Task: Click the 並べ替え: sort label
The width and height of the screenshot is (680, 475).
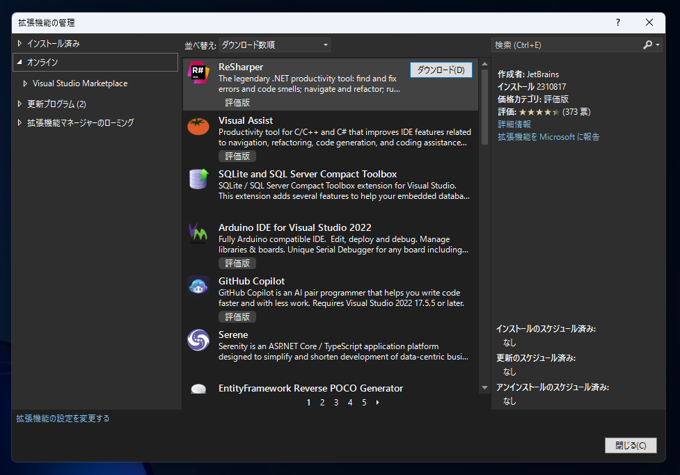Action: coord(200,46)
